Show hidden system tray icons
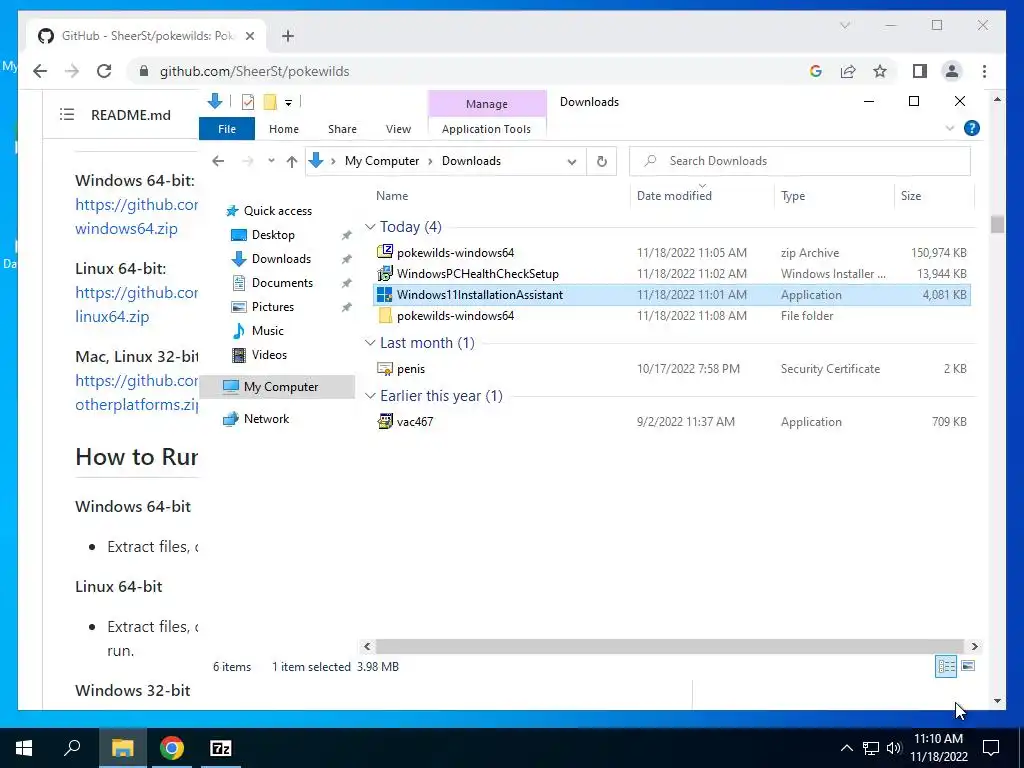 pyautogui.click(x=846, y=748)
